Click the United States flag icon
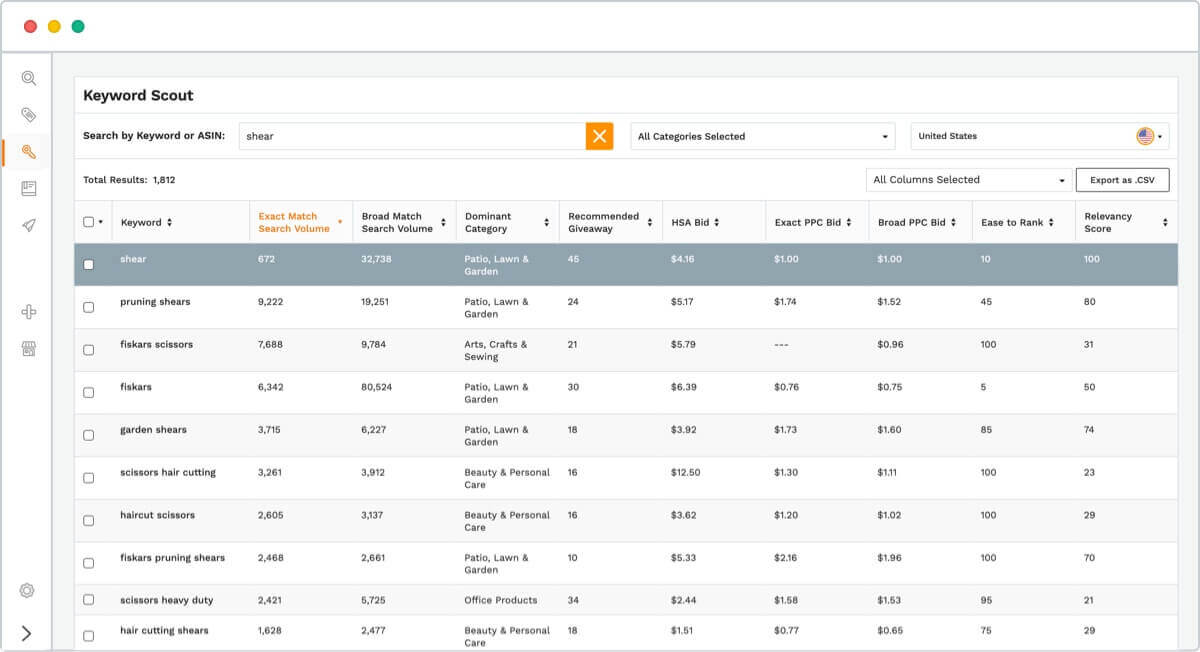Image resolution: width=1200 pixels, height=652 pixels. pyautogui.click(x=1145, y=136)
